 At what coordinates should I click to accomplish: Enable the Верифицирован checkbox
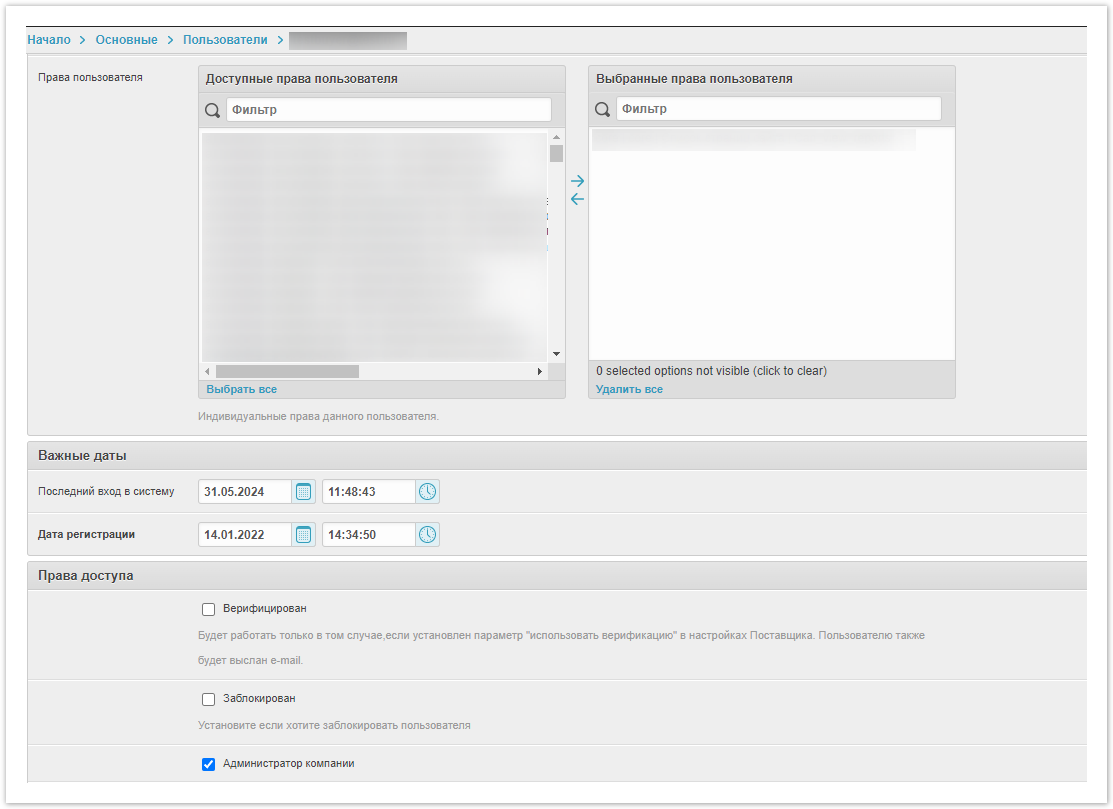tap(209, 609)
